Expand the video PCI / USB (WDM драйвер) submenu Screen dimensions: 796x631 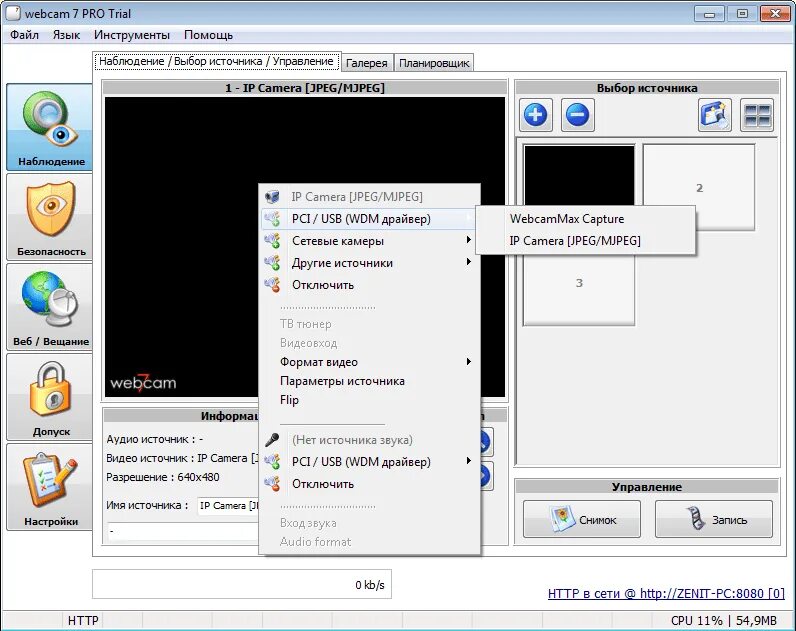tap(370, 219)
